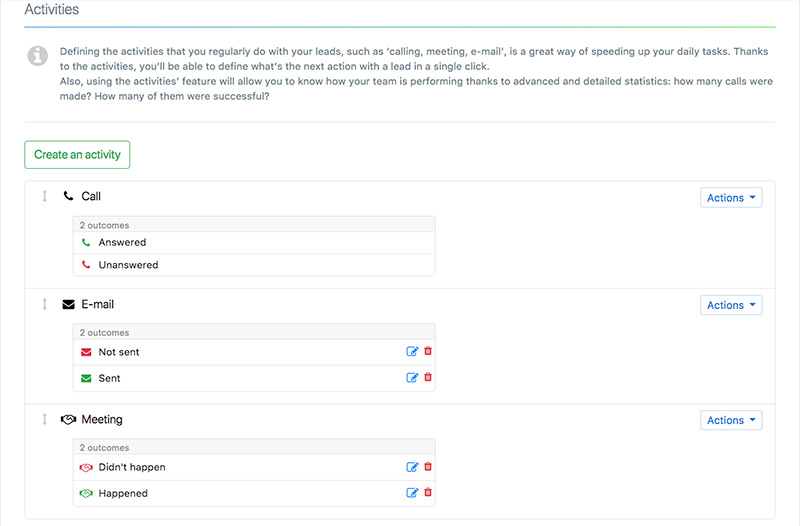800x526 pixels.
Task: Edit the 'Didn't happen' meeting outcome
Action: (x=412, y=467)
